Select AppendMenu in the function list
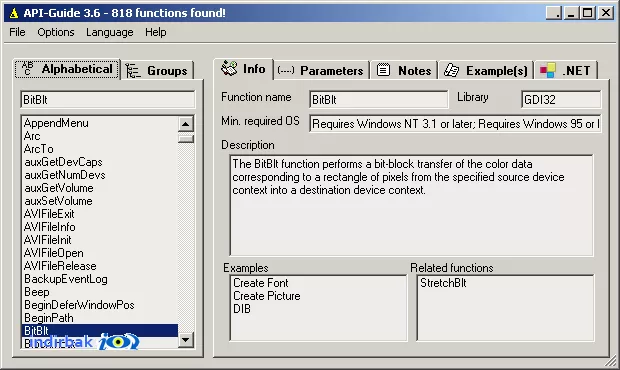620x370 pixels. coord(100,123)
